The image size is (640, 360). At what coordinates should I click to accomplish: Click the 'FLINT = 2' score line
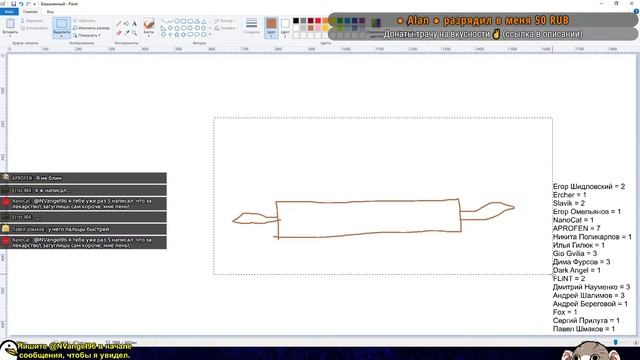tap(569, 278)
